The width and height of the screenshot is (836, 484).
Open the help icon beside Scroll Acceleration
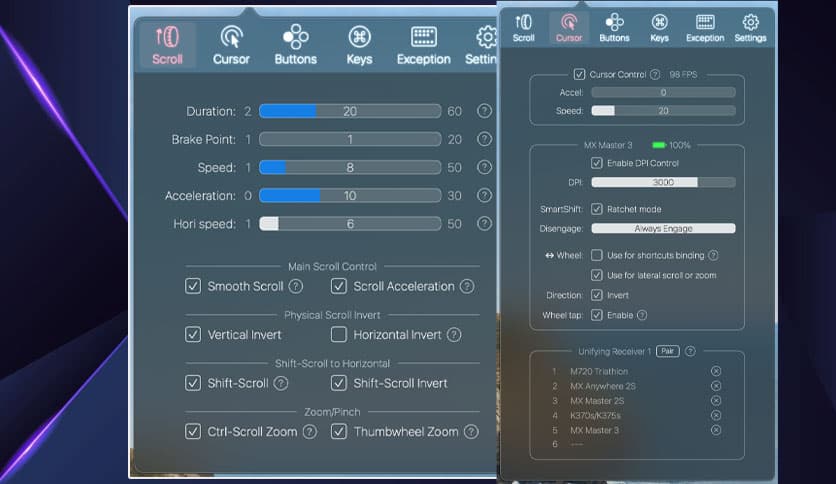tap(467, 286)
